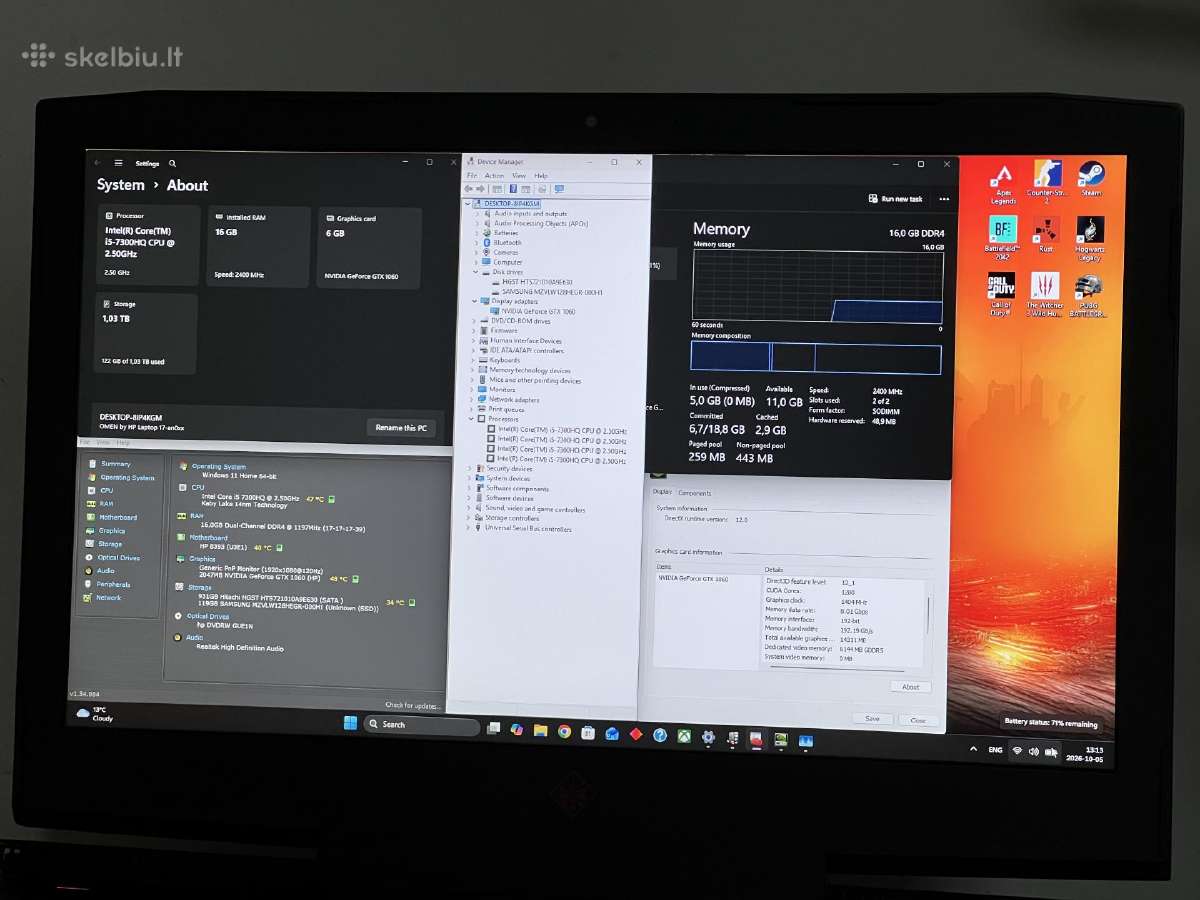Expand Keyboards node in Device Manager

(x=474, y=360)
